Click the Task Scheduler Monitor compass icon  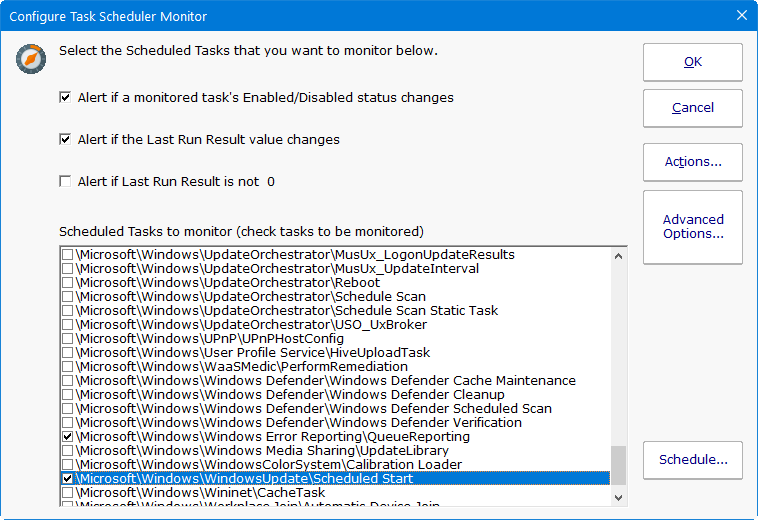[x=31, y=59]
